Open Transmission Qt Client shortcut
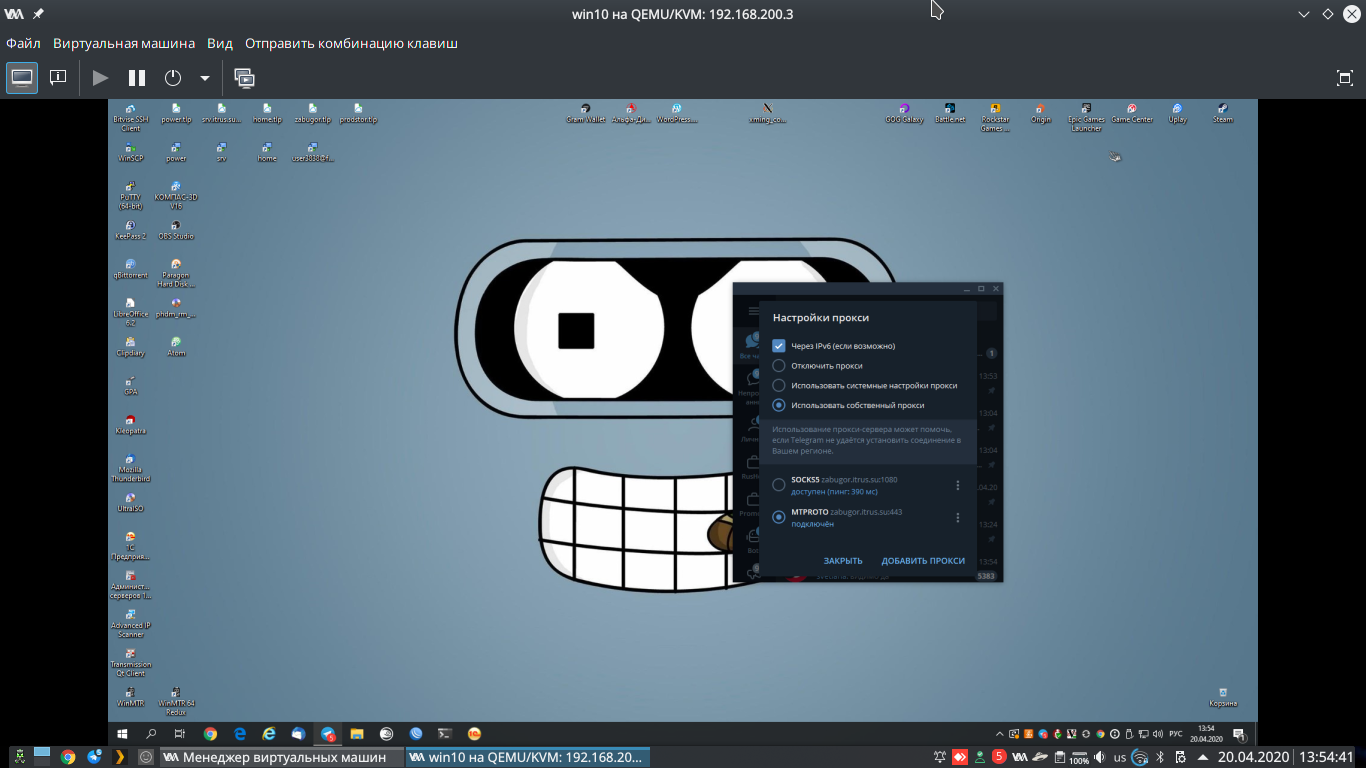Screen dimensions: 1366x768 [x=130, y=663]
